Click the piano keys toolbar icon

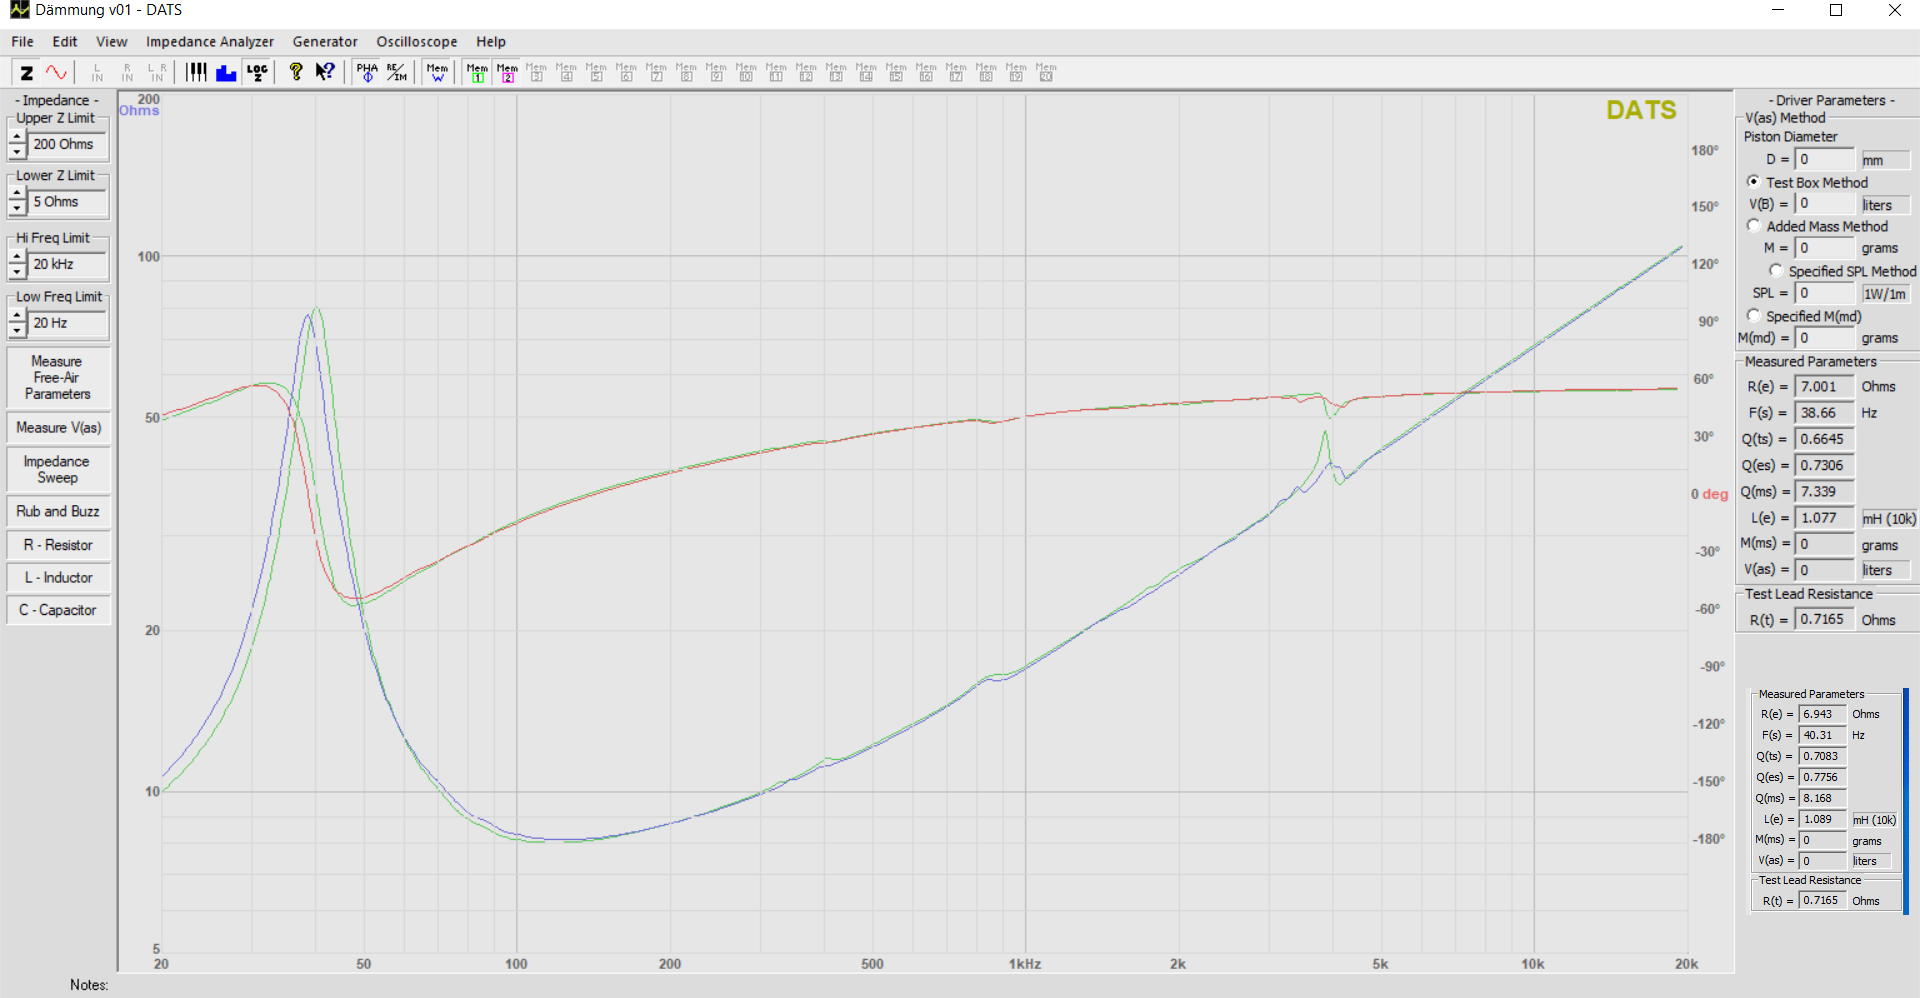[x=197, y=72]
